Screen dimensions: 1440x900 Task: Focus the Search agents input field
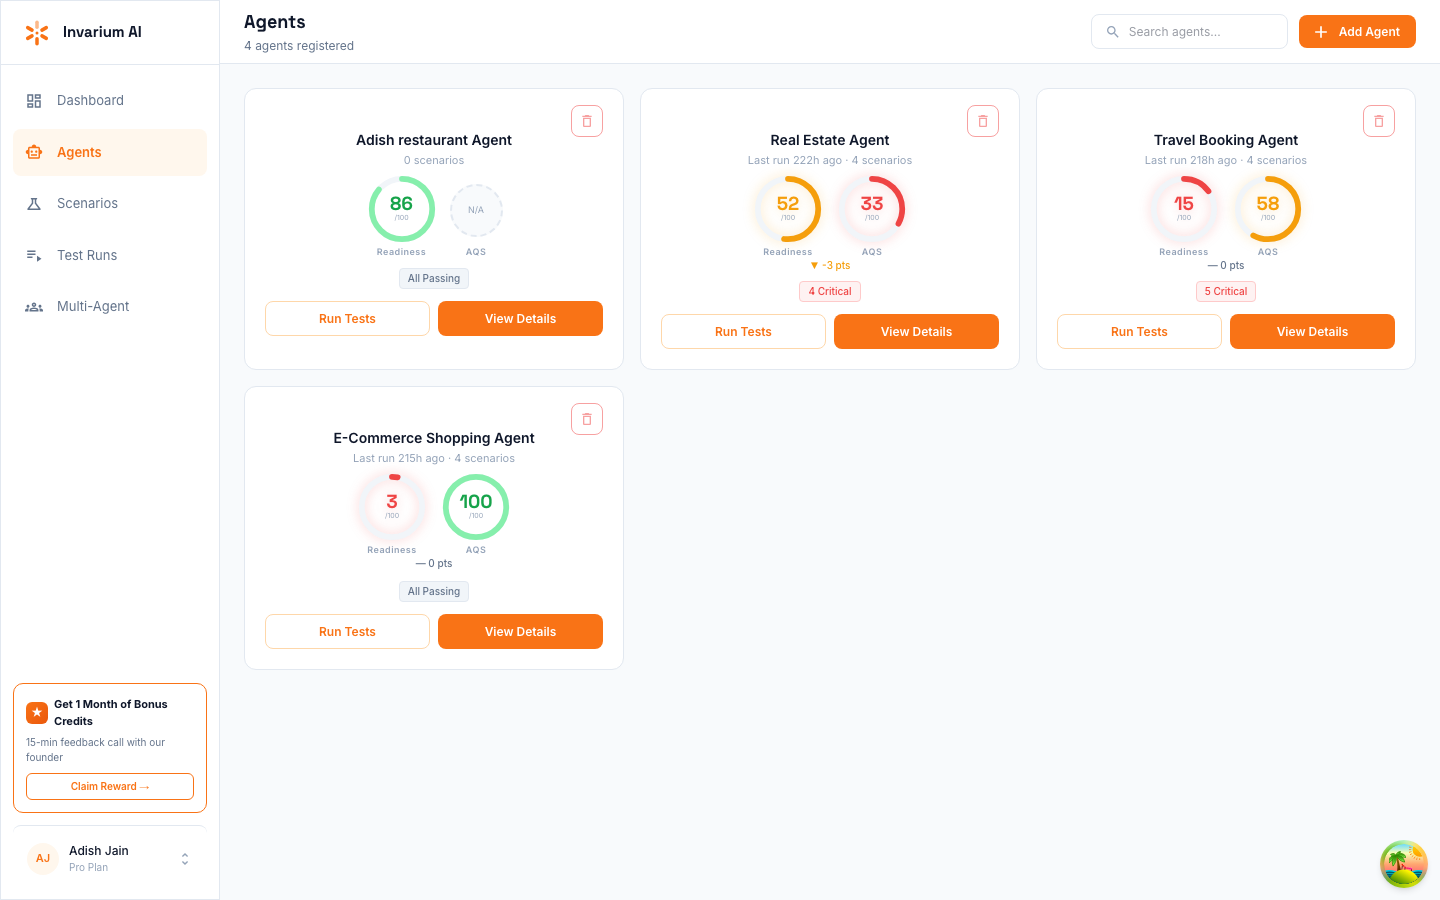(1200, 32)
